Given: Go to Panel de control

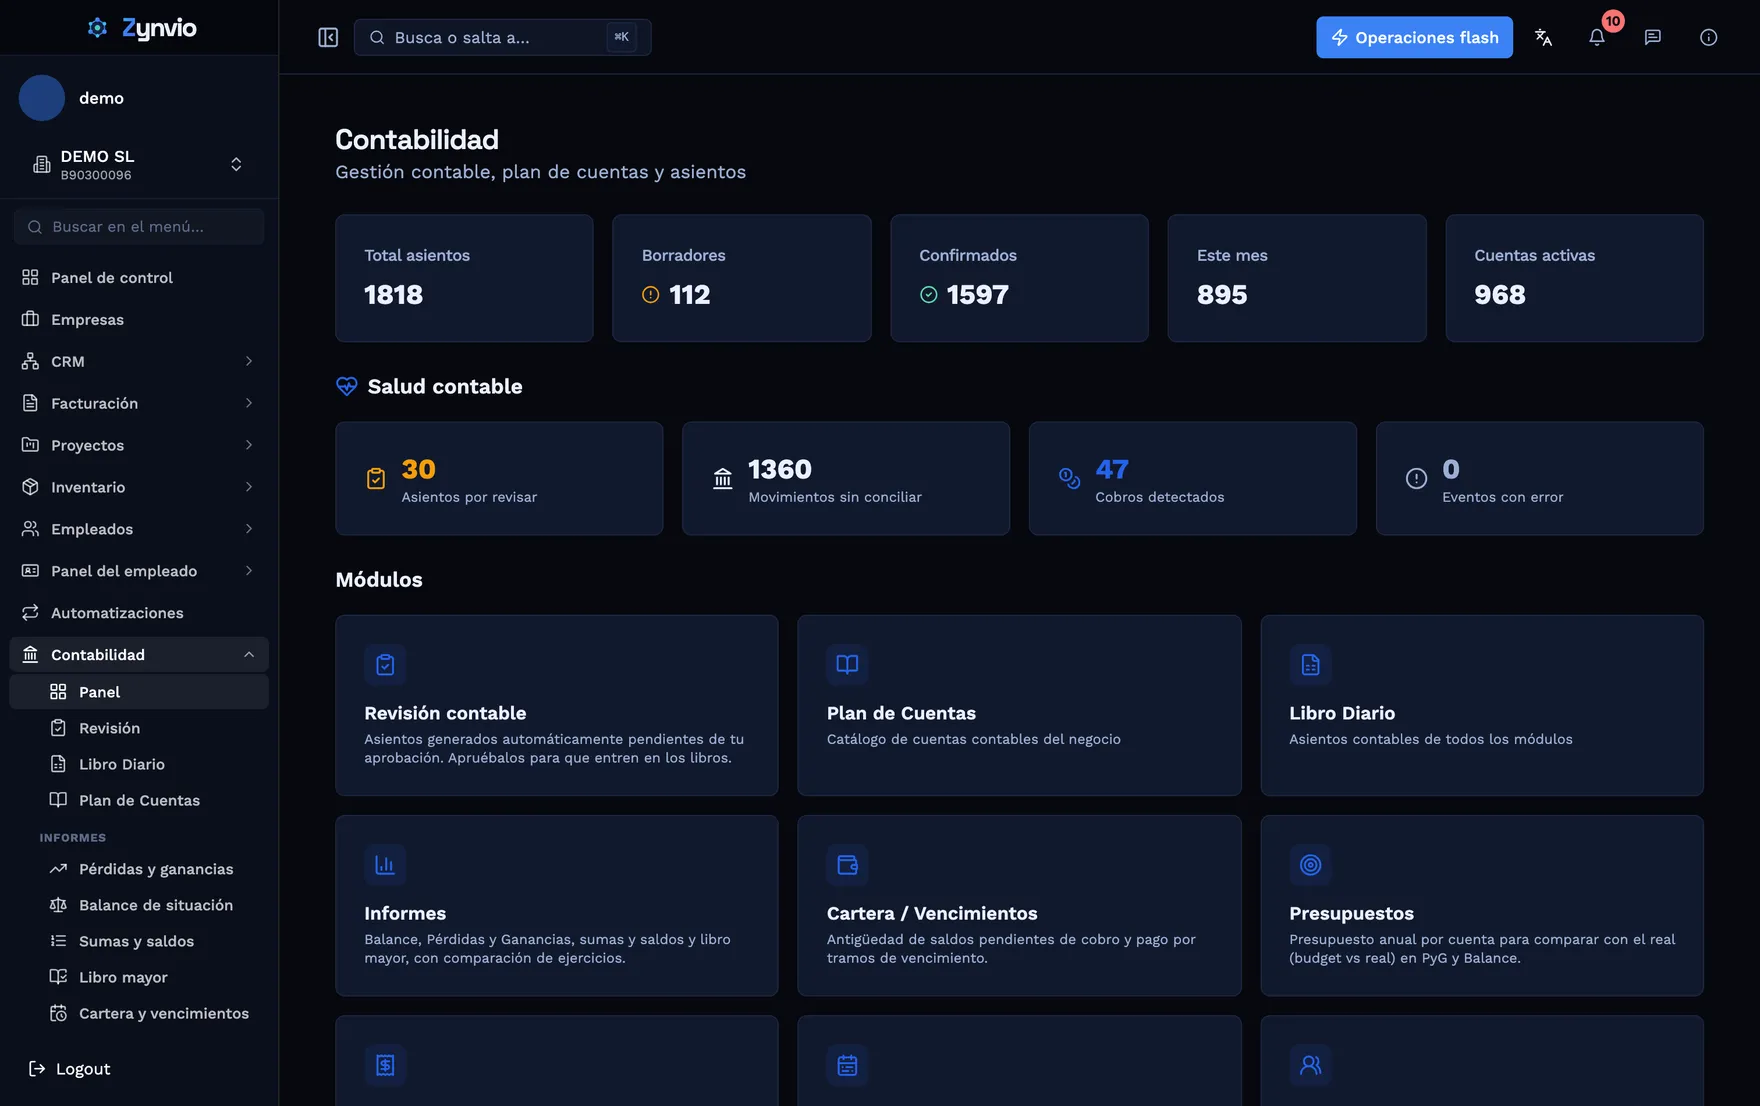Looking at the screenshot, I should [x=139, y=277].
